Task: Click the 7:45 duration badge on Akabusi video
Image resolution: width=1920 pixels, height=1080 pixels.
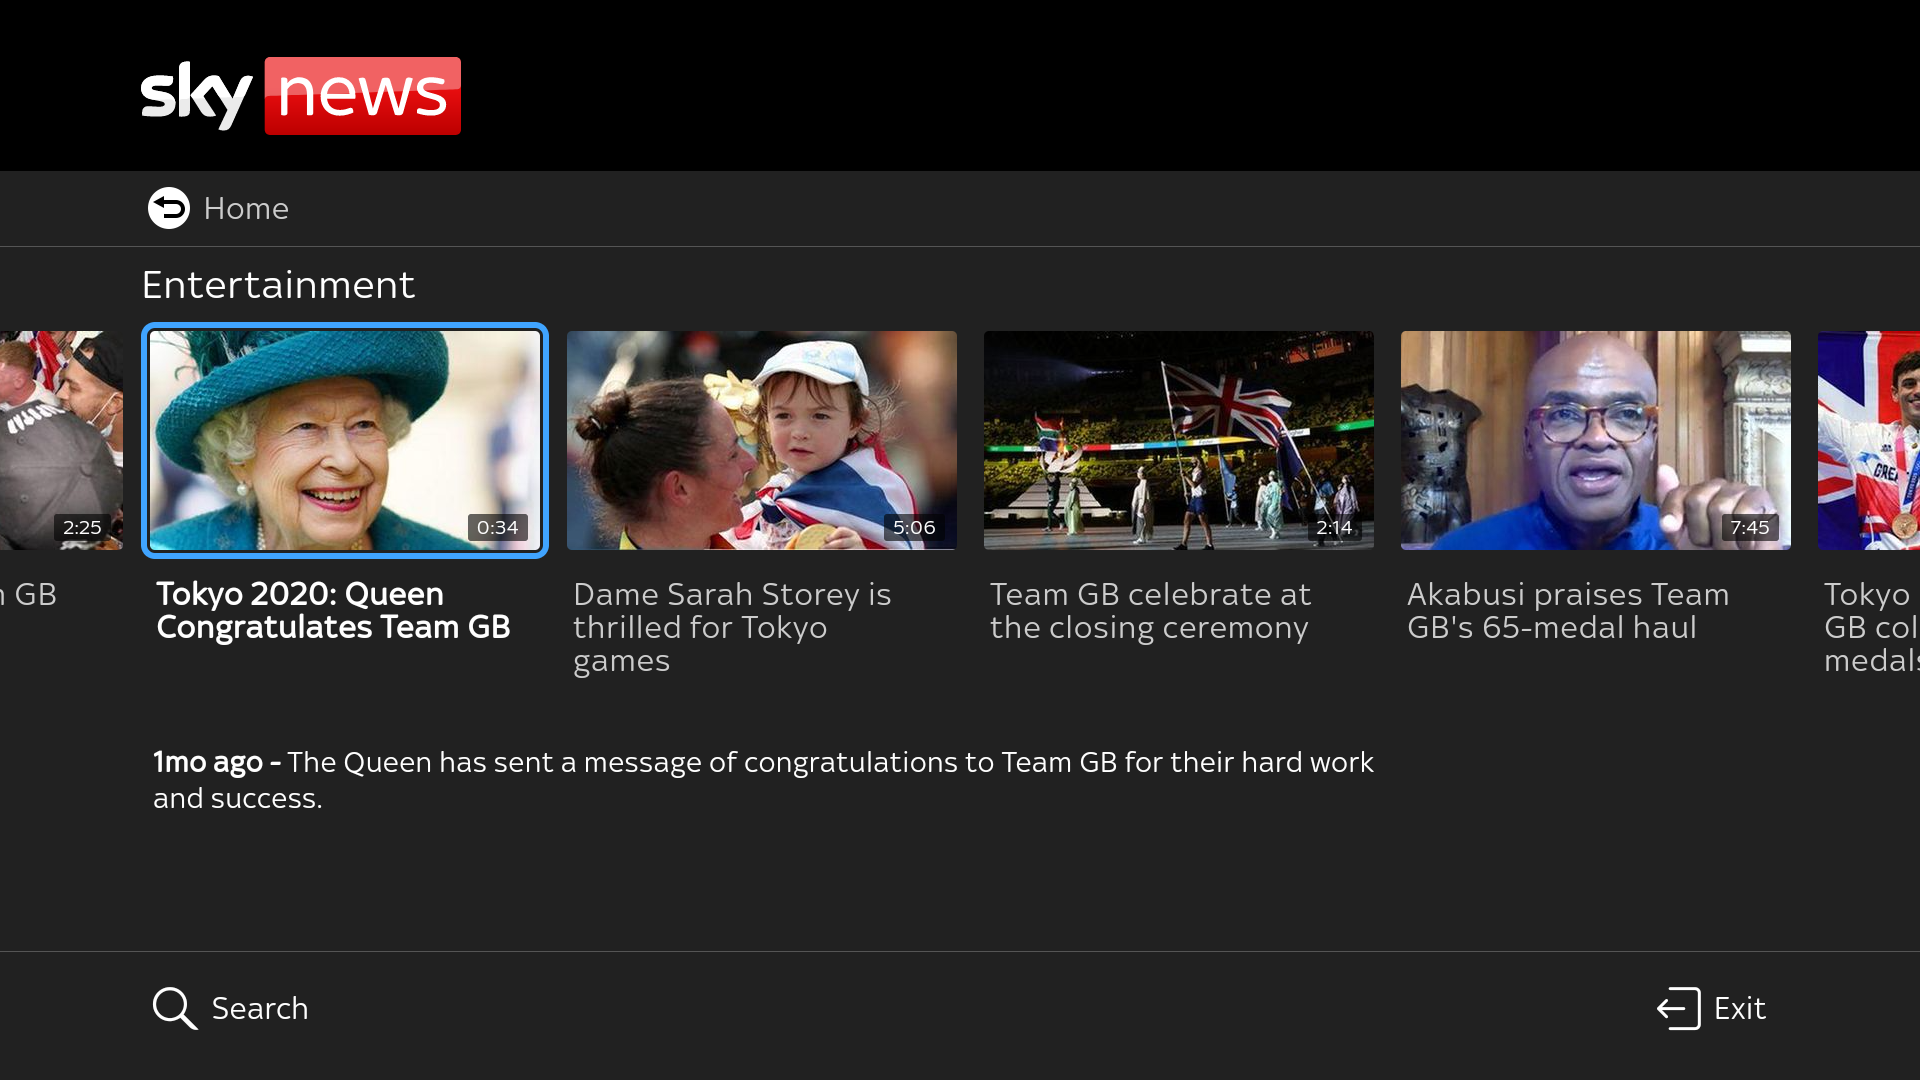Action: pos(1749,527)
